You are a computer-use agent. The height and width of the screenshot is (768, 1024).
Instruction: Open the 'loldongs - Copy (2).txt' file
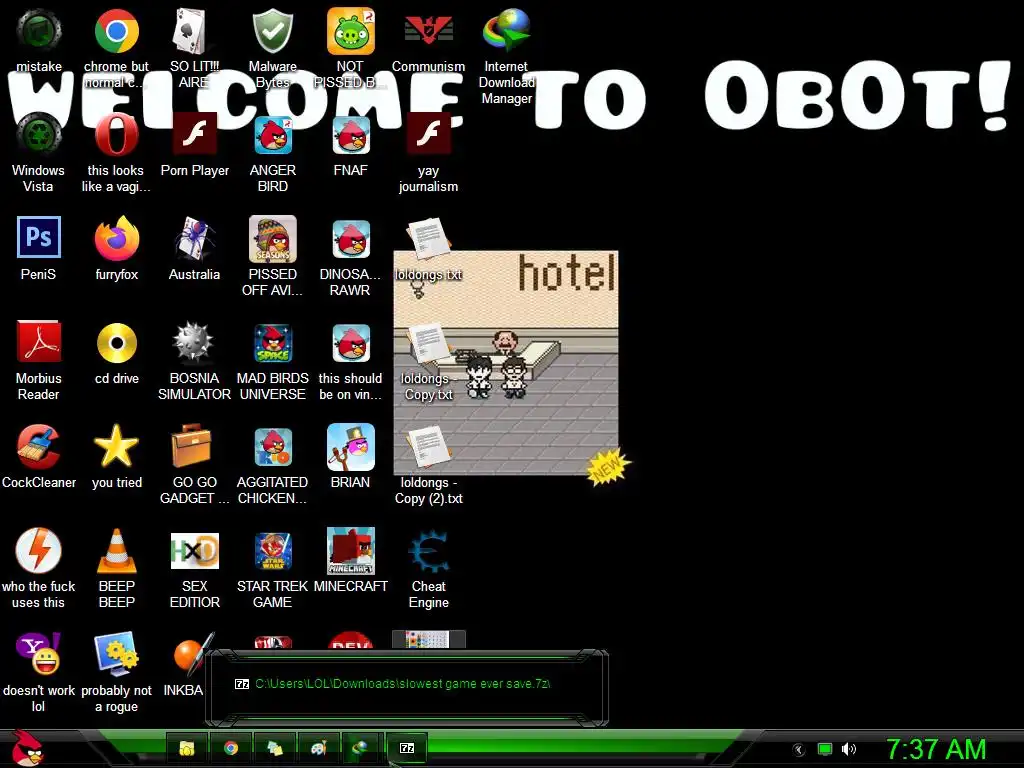(428, 447)
